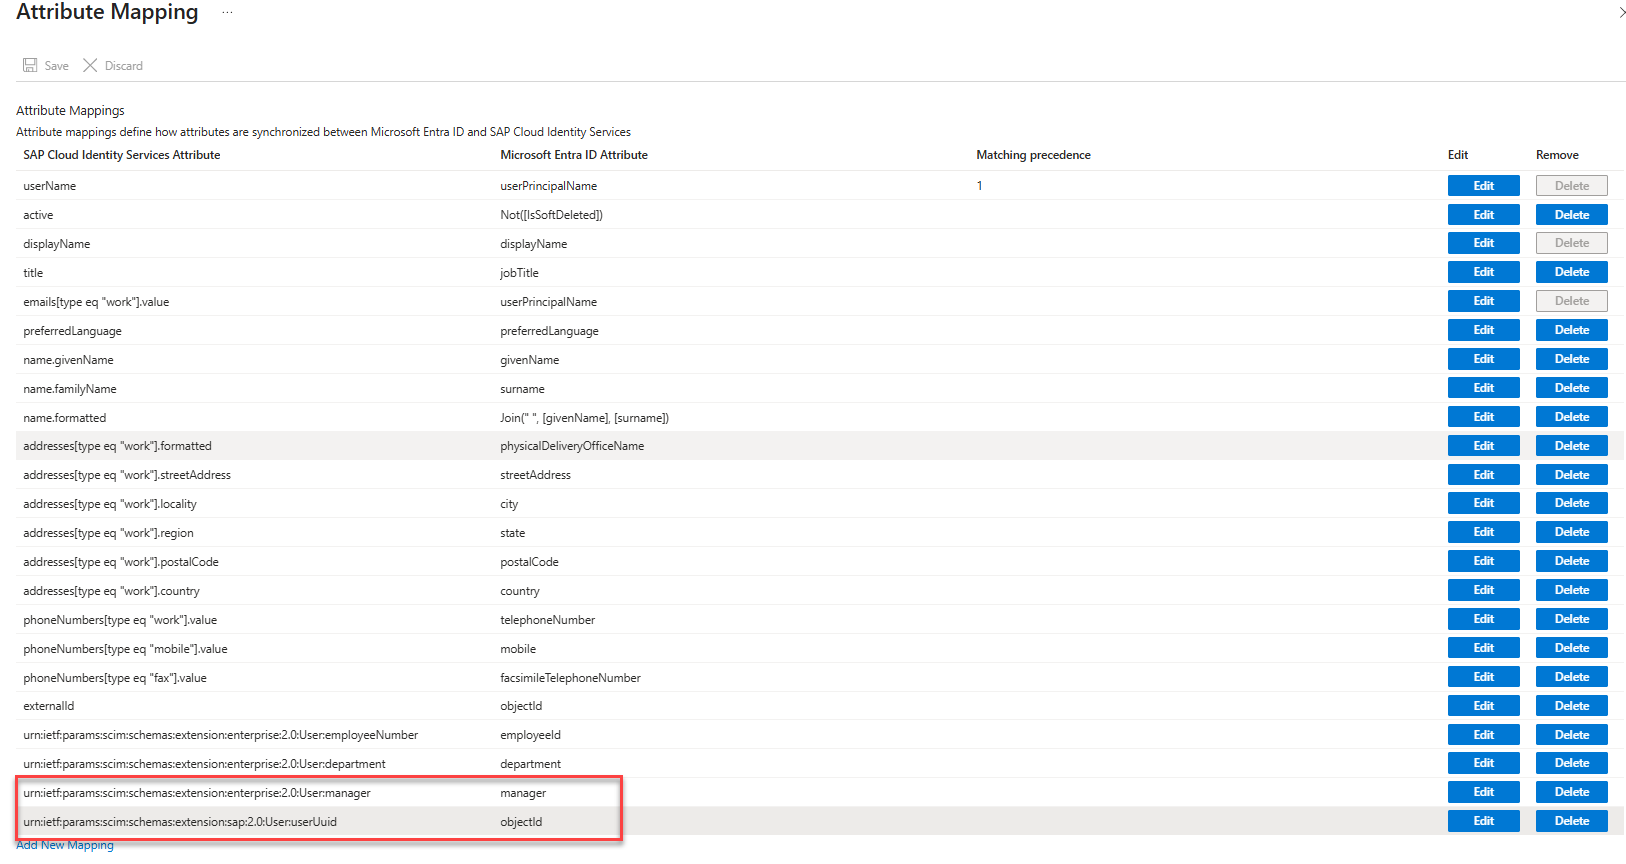
Task: Select the 'Join(" ", [givenName], [surname])' expression
Action: 584,418
